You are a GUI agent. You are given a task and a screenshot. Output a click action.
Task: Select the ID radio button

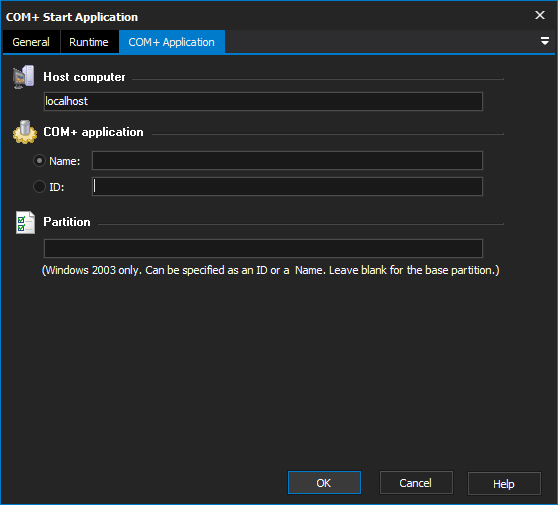tap(39, 187)
